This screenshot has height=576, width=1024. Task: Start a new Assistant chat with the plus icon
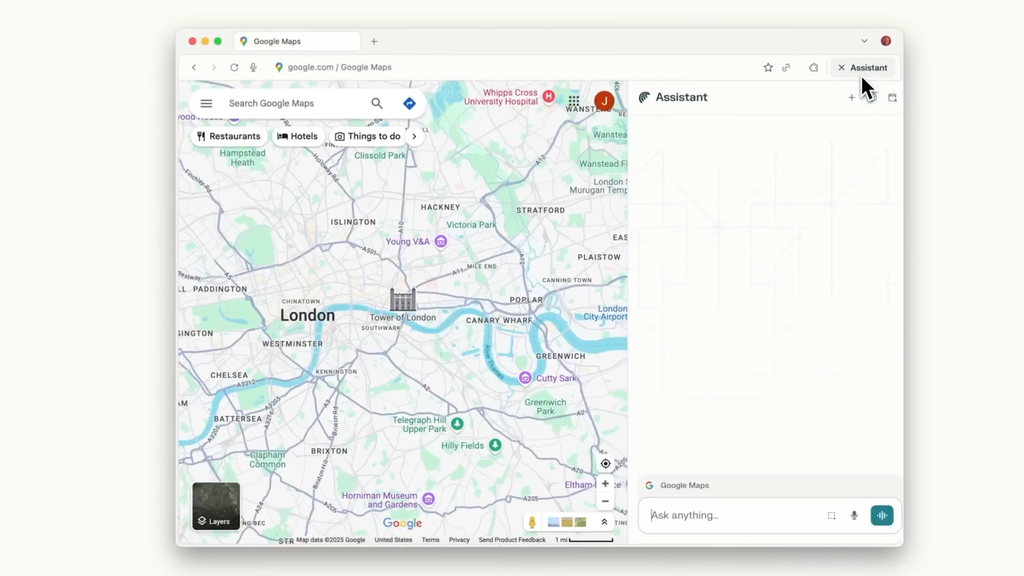click(852, 97)
